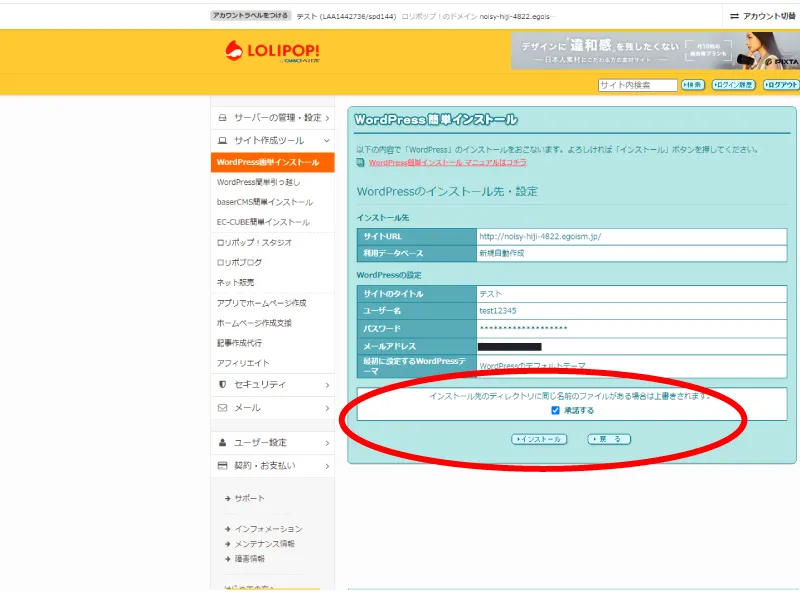This screenshot has width=800, height=600.
Task: Click the アカウント切替 link
Action: 769,16
